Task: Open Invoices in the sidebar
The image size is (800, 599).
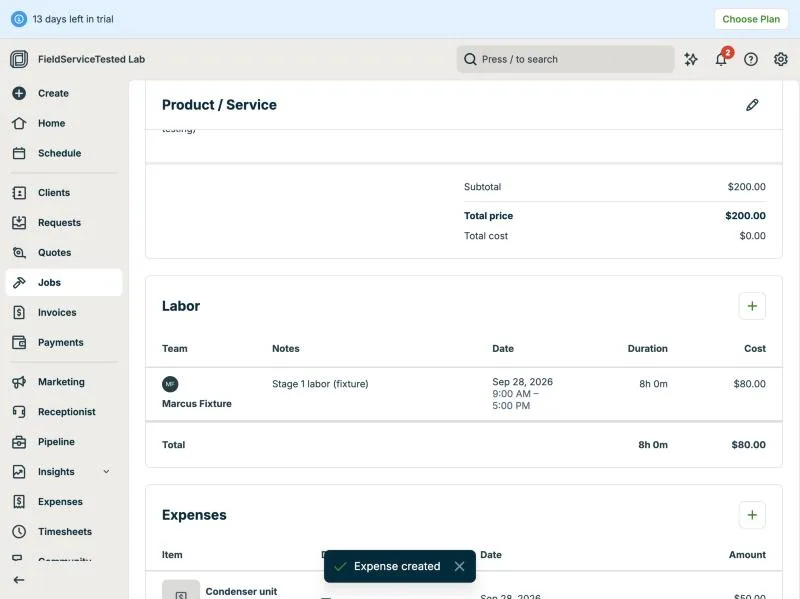Action: click(64, 312)
